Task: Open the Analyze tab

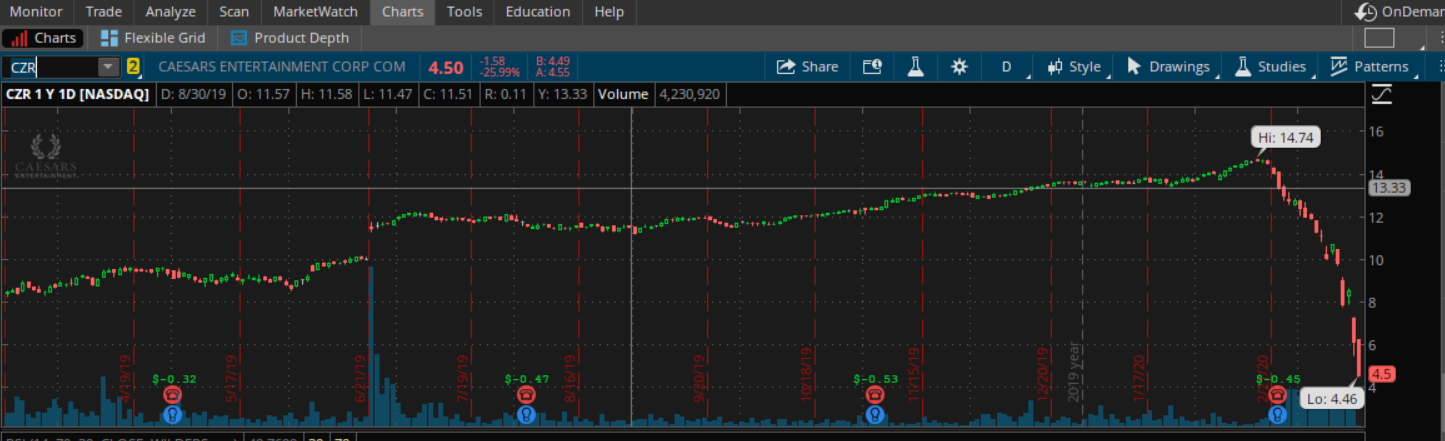Action: (x=170, y=12)
